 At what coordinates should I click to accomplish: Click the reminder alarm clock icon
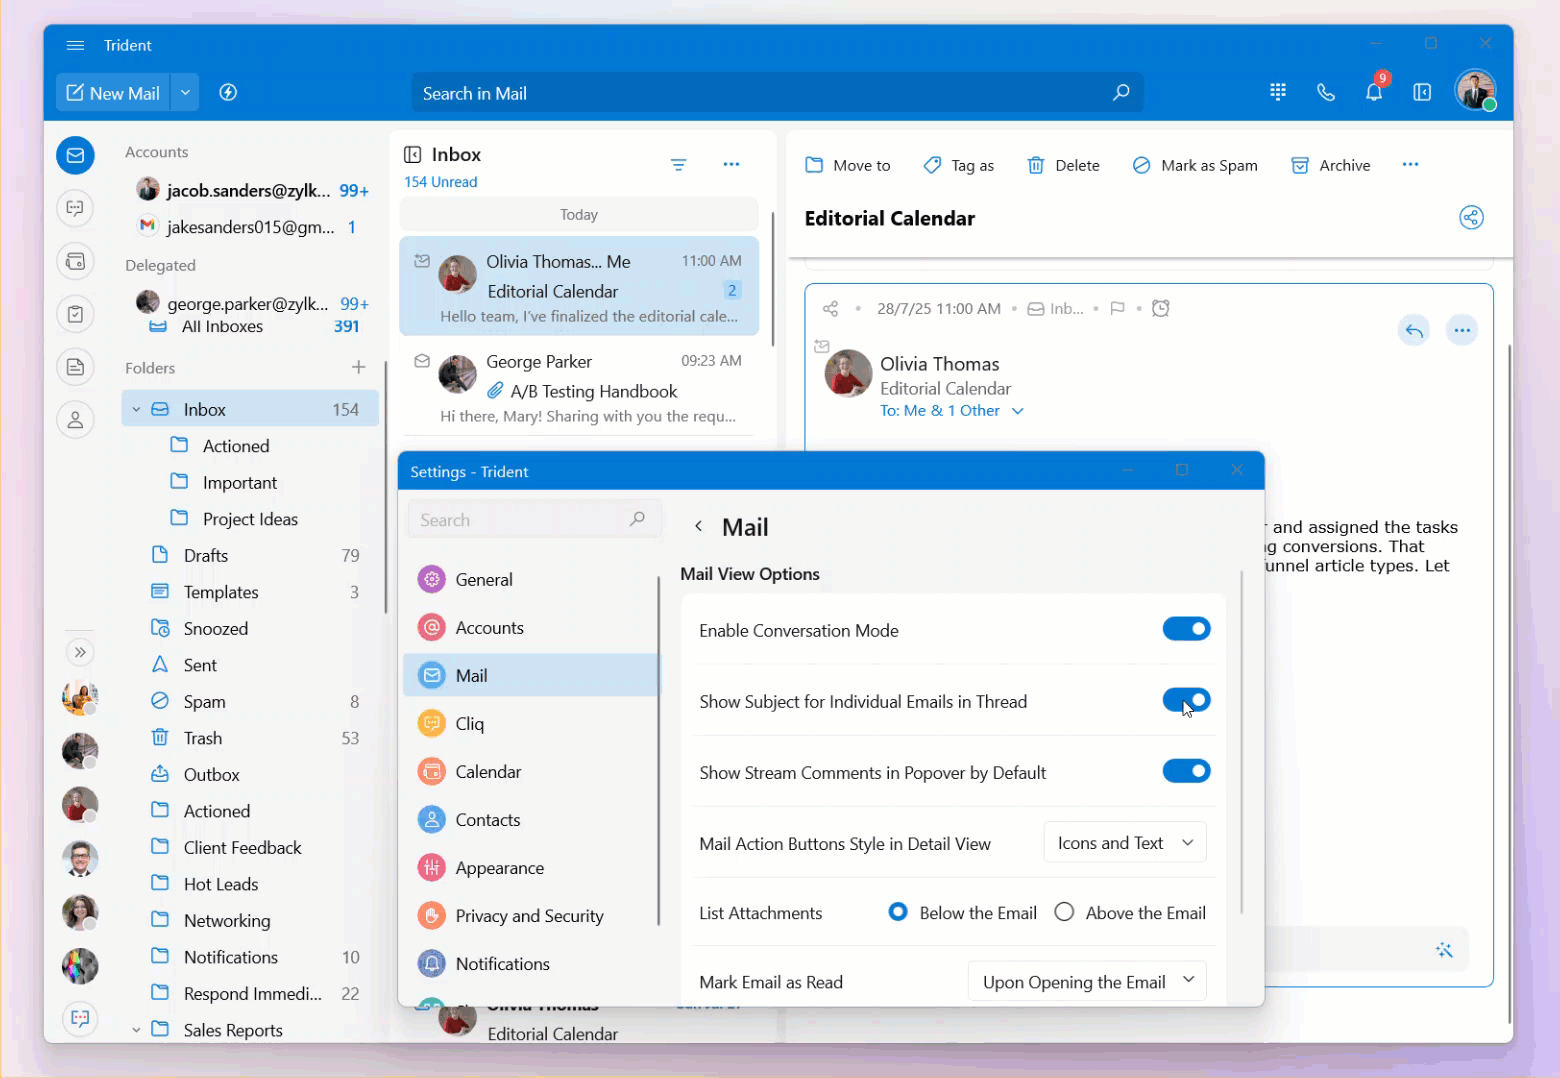1161,308
